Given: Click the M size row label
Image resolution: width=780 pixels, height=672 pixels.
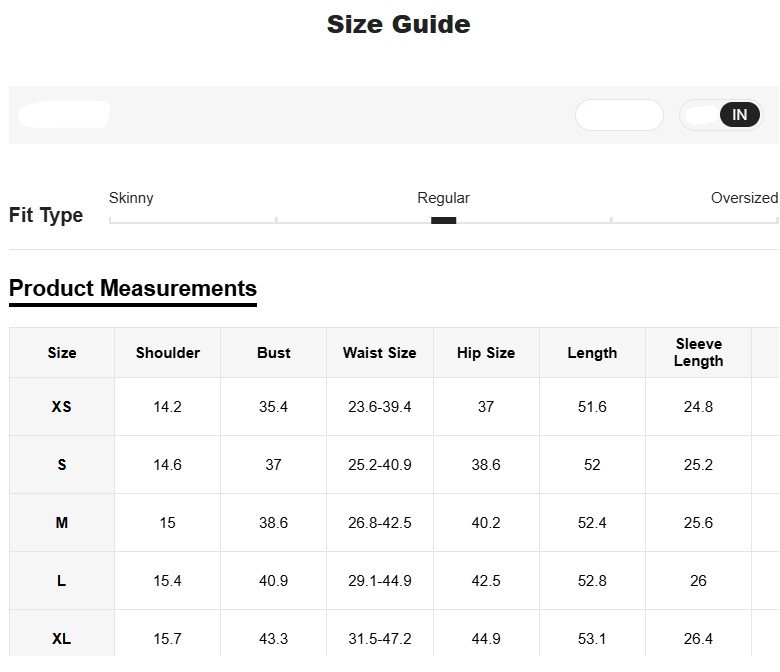Looking at the screenshot, I should [x=62, y=523].
